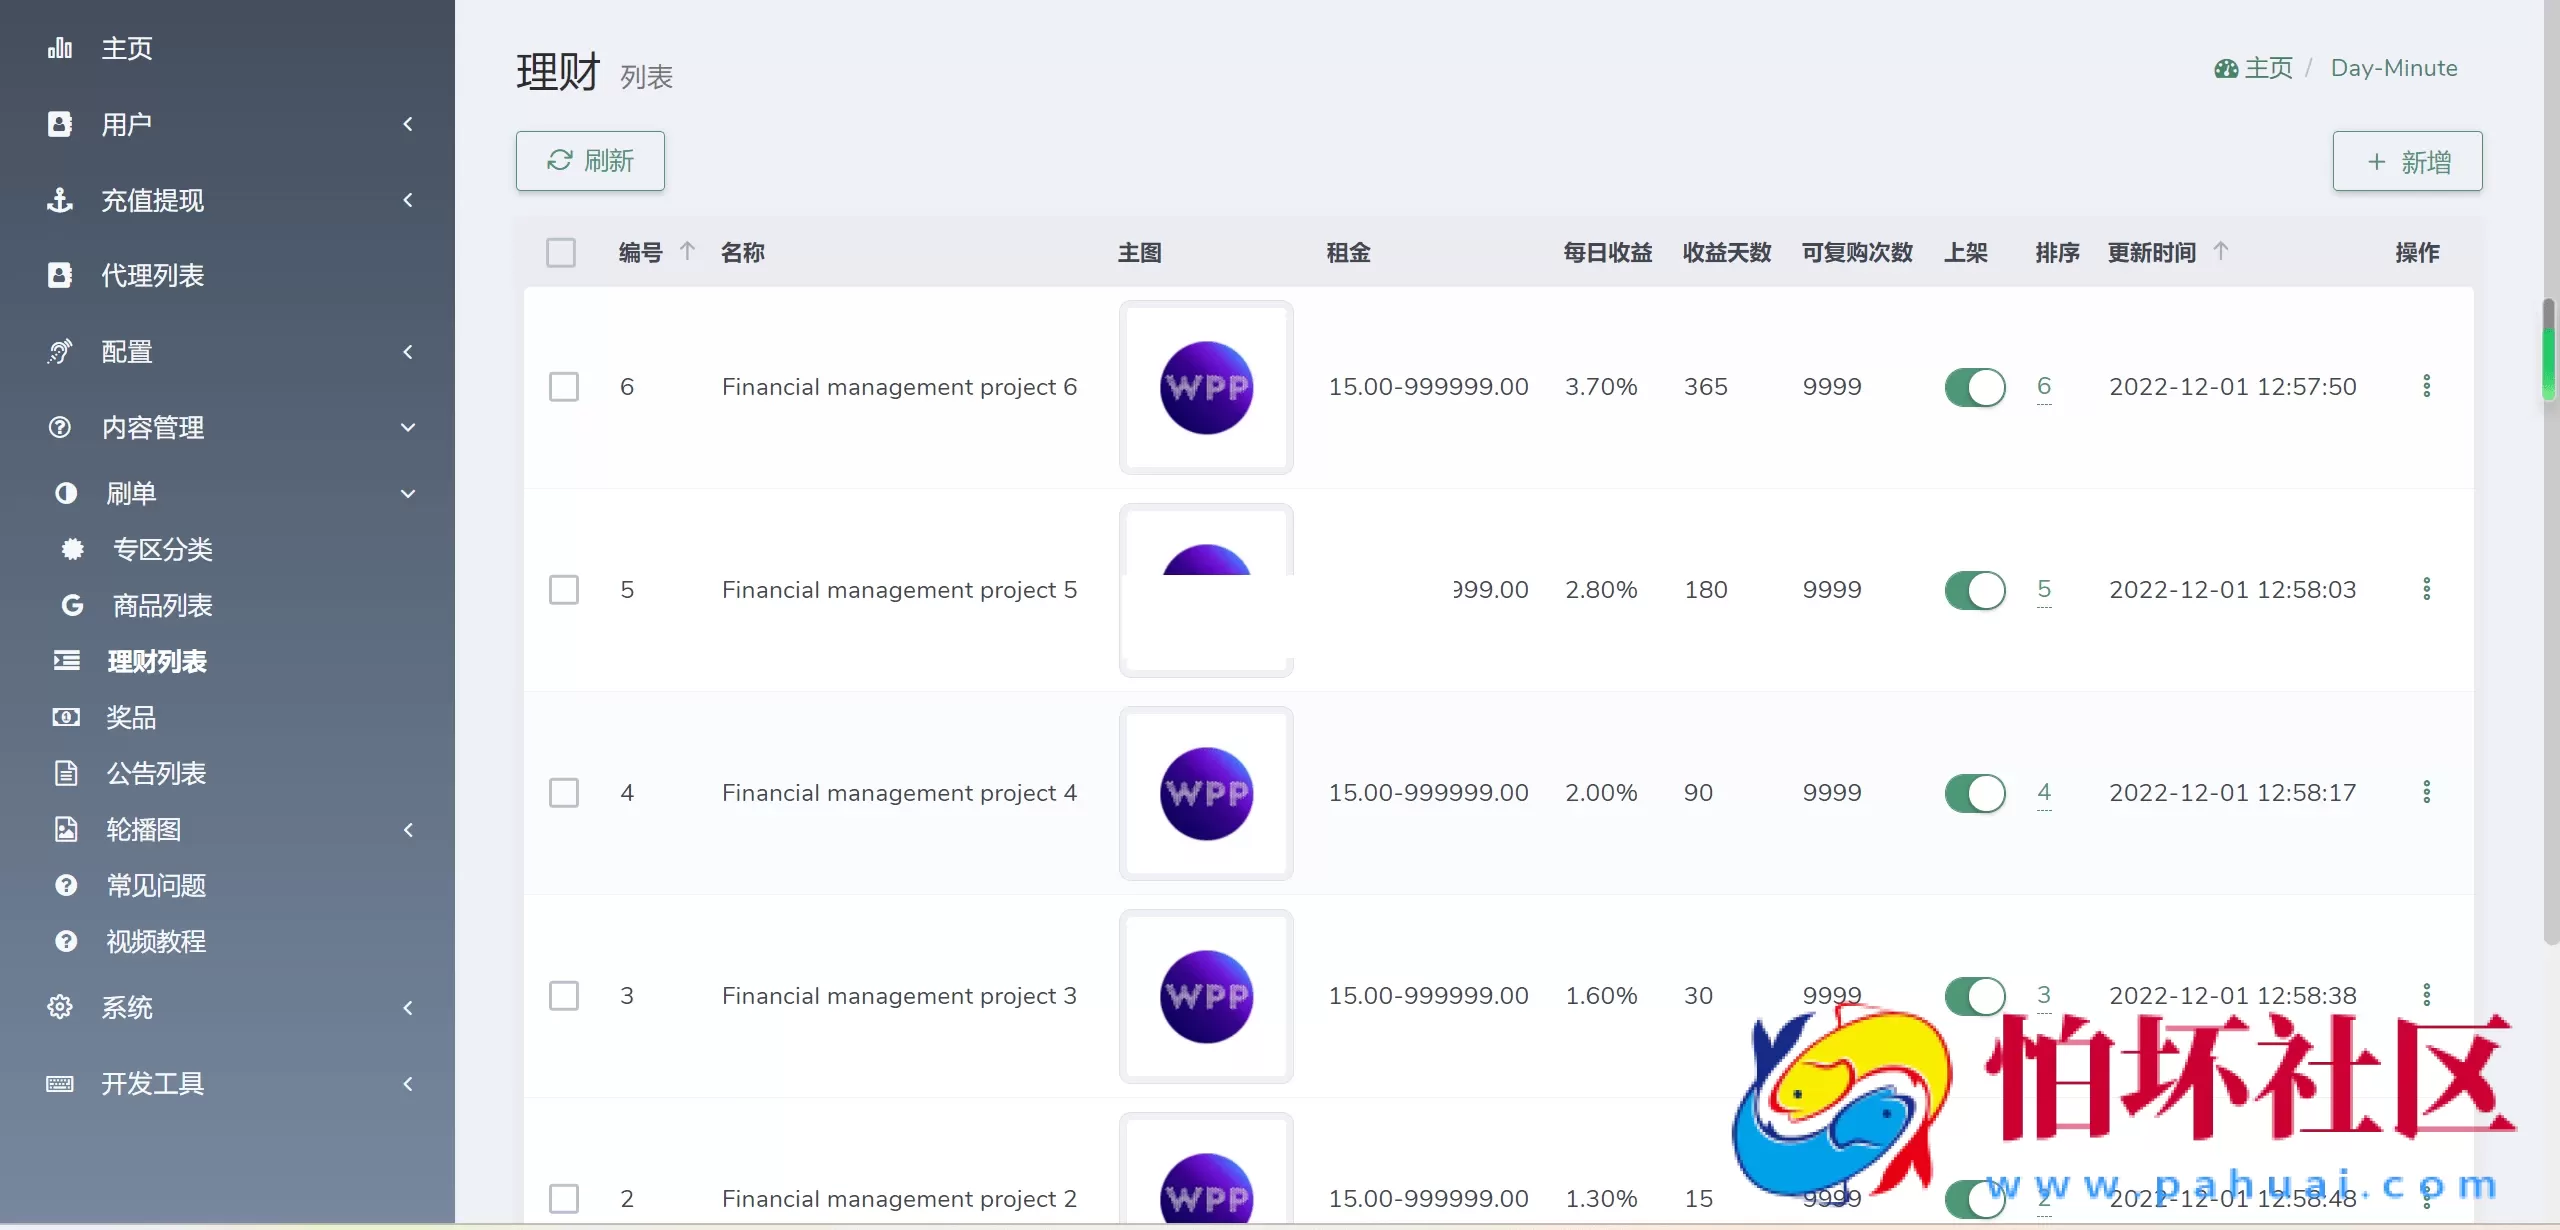Open 代理列表 via its sidebar icon
This screenshot has width=2560, height=1230.
60,276
